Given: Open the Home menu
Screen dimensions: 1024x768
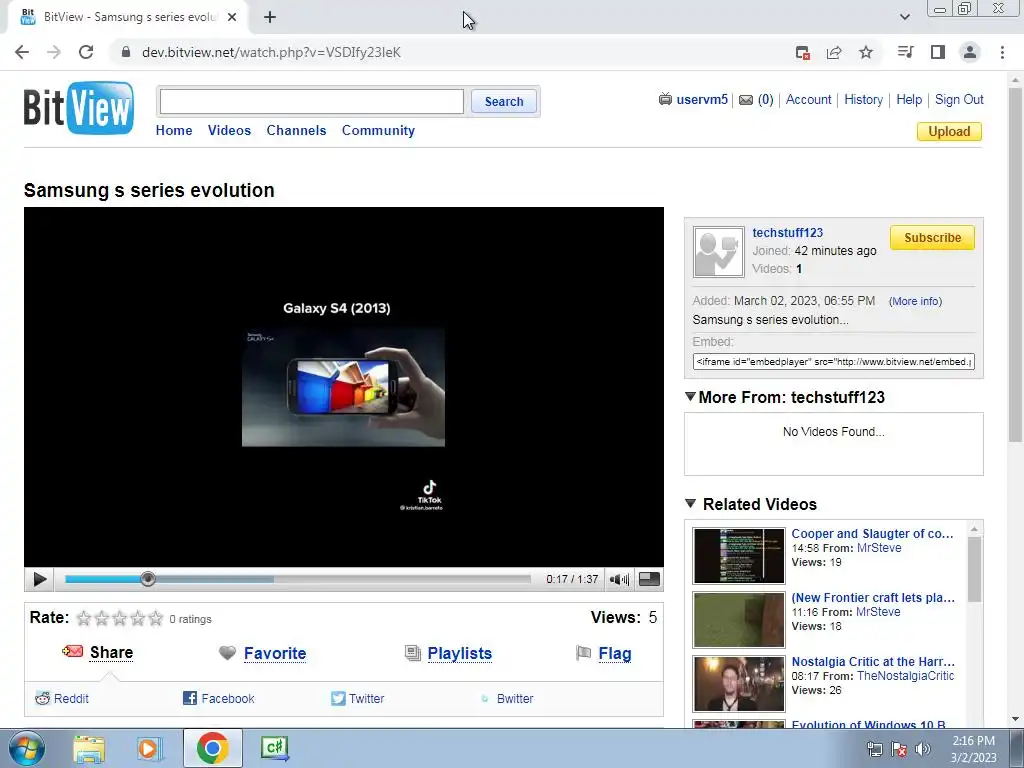Looking at the screenshot, I should (174, 130).
